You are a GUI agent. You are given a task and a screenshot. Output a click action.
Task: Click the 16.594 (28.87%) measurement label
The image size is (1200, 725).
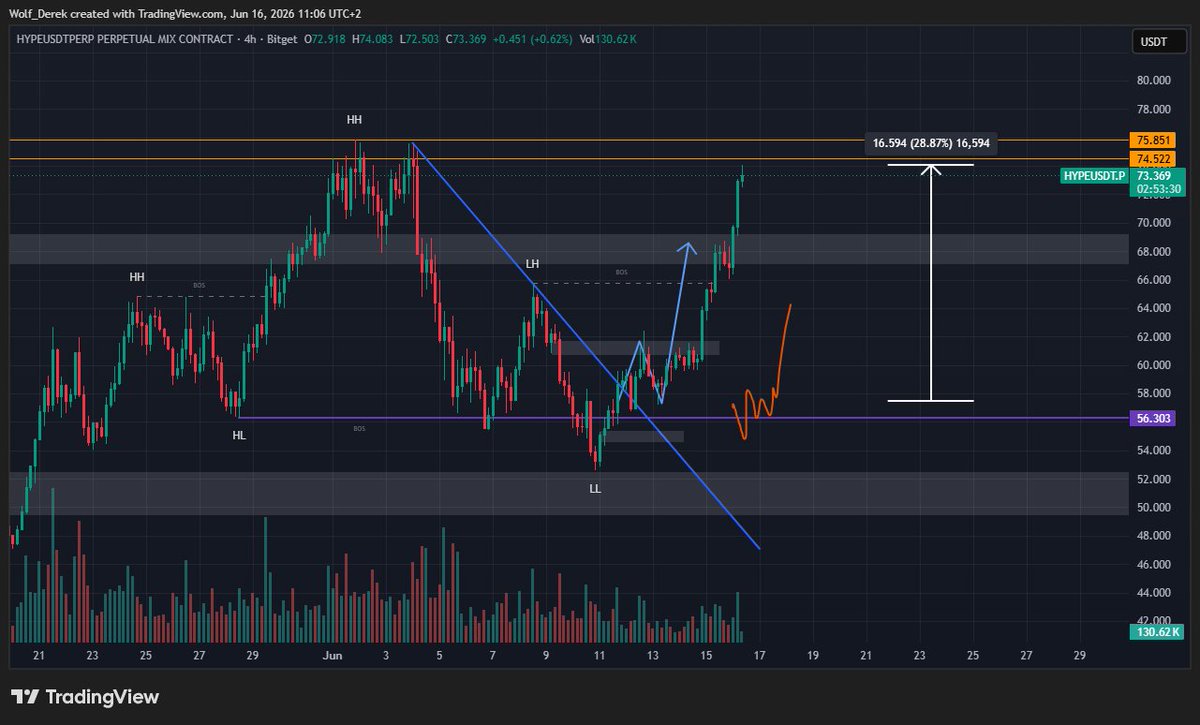(931, 144)
